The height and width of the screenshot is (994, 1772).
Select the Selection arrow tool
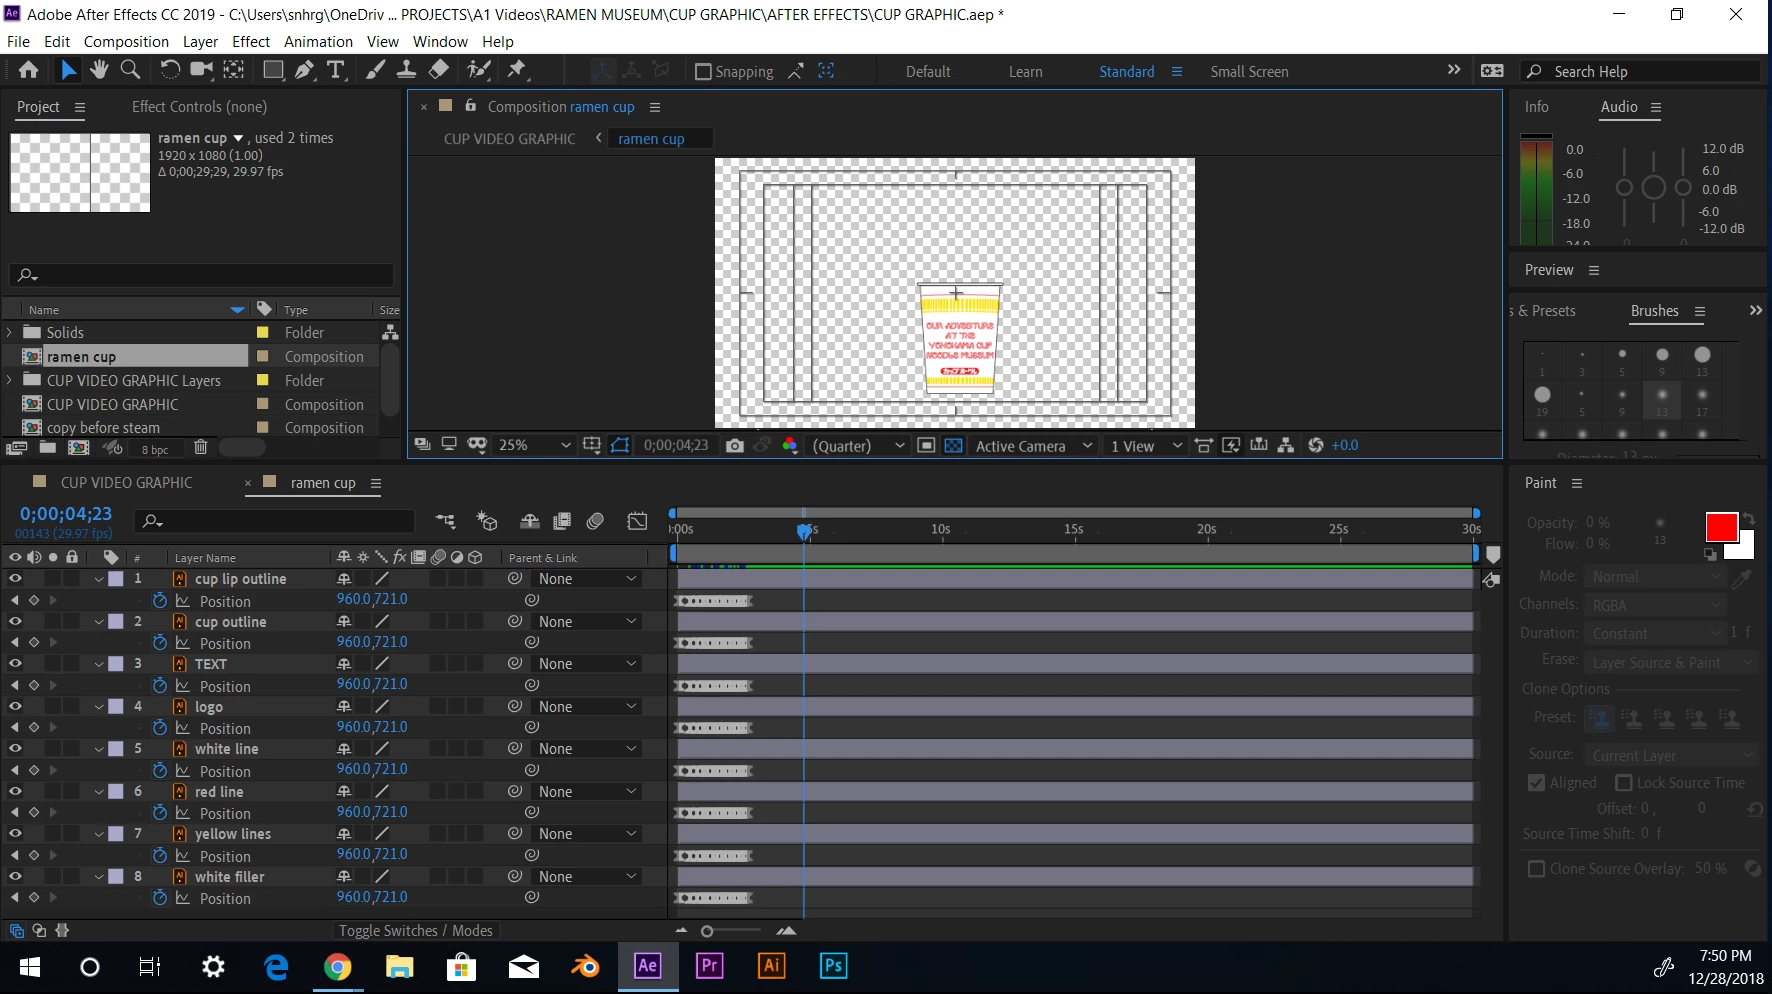68,70
